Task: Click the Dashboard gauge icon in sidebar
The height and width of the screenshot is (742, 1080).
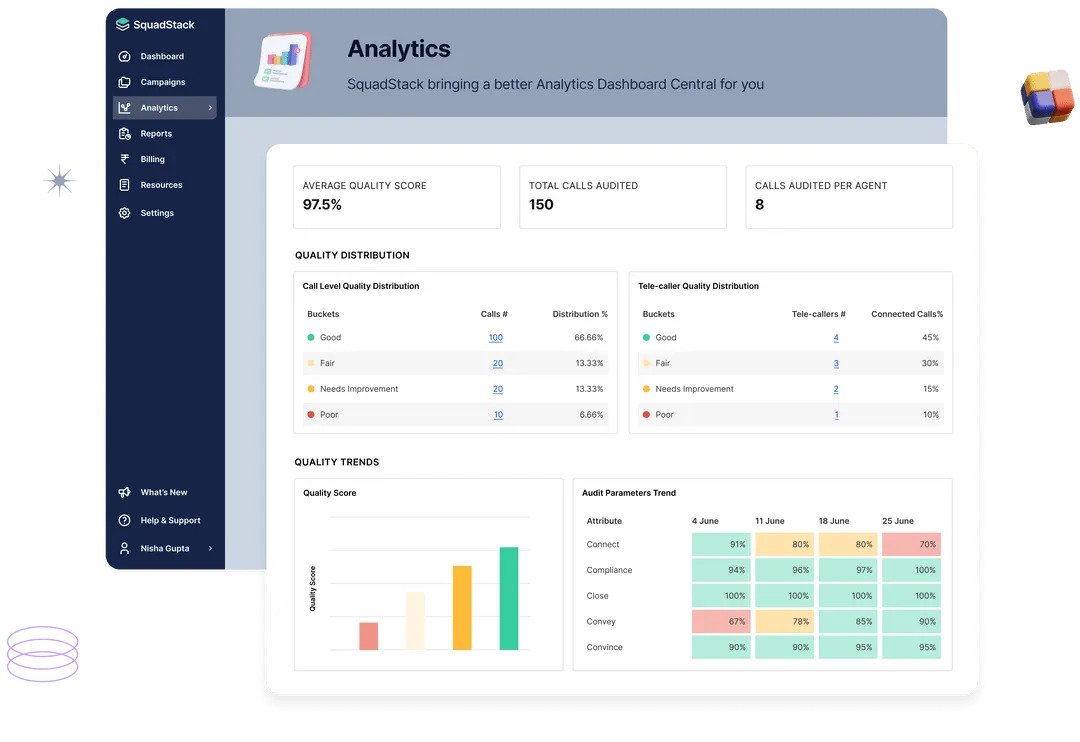Action: [x=125, y=56]
